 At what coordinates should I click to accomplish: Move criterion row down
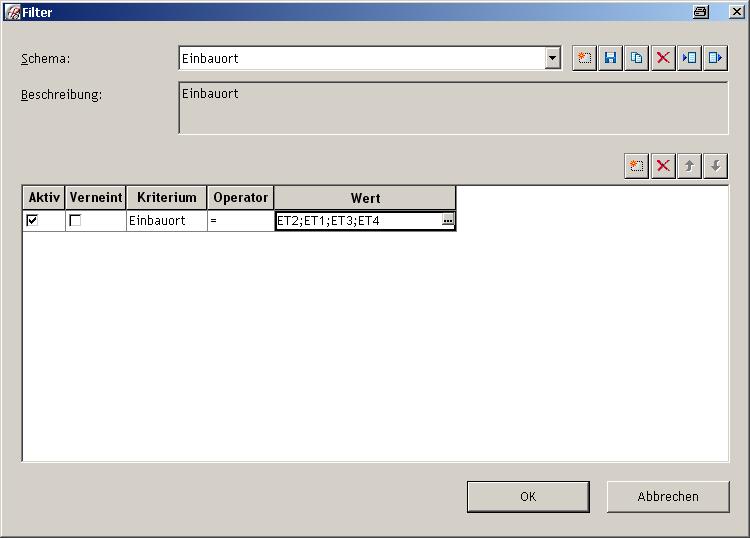coord(716,166)
